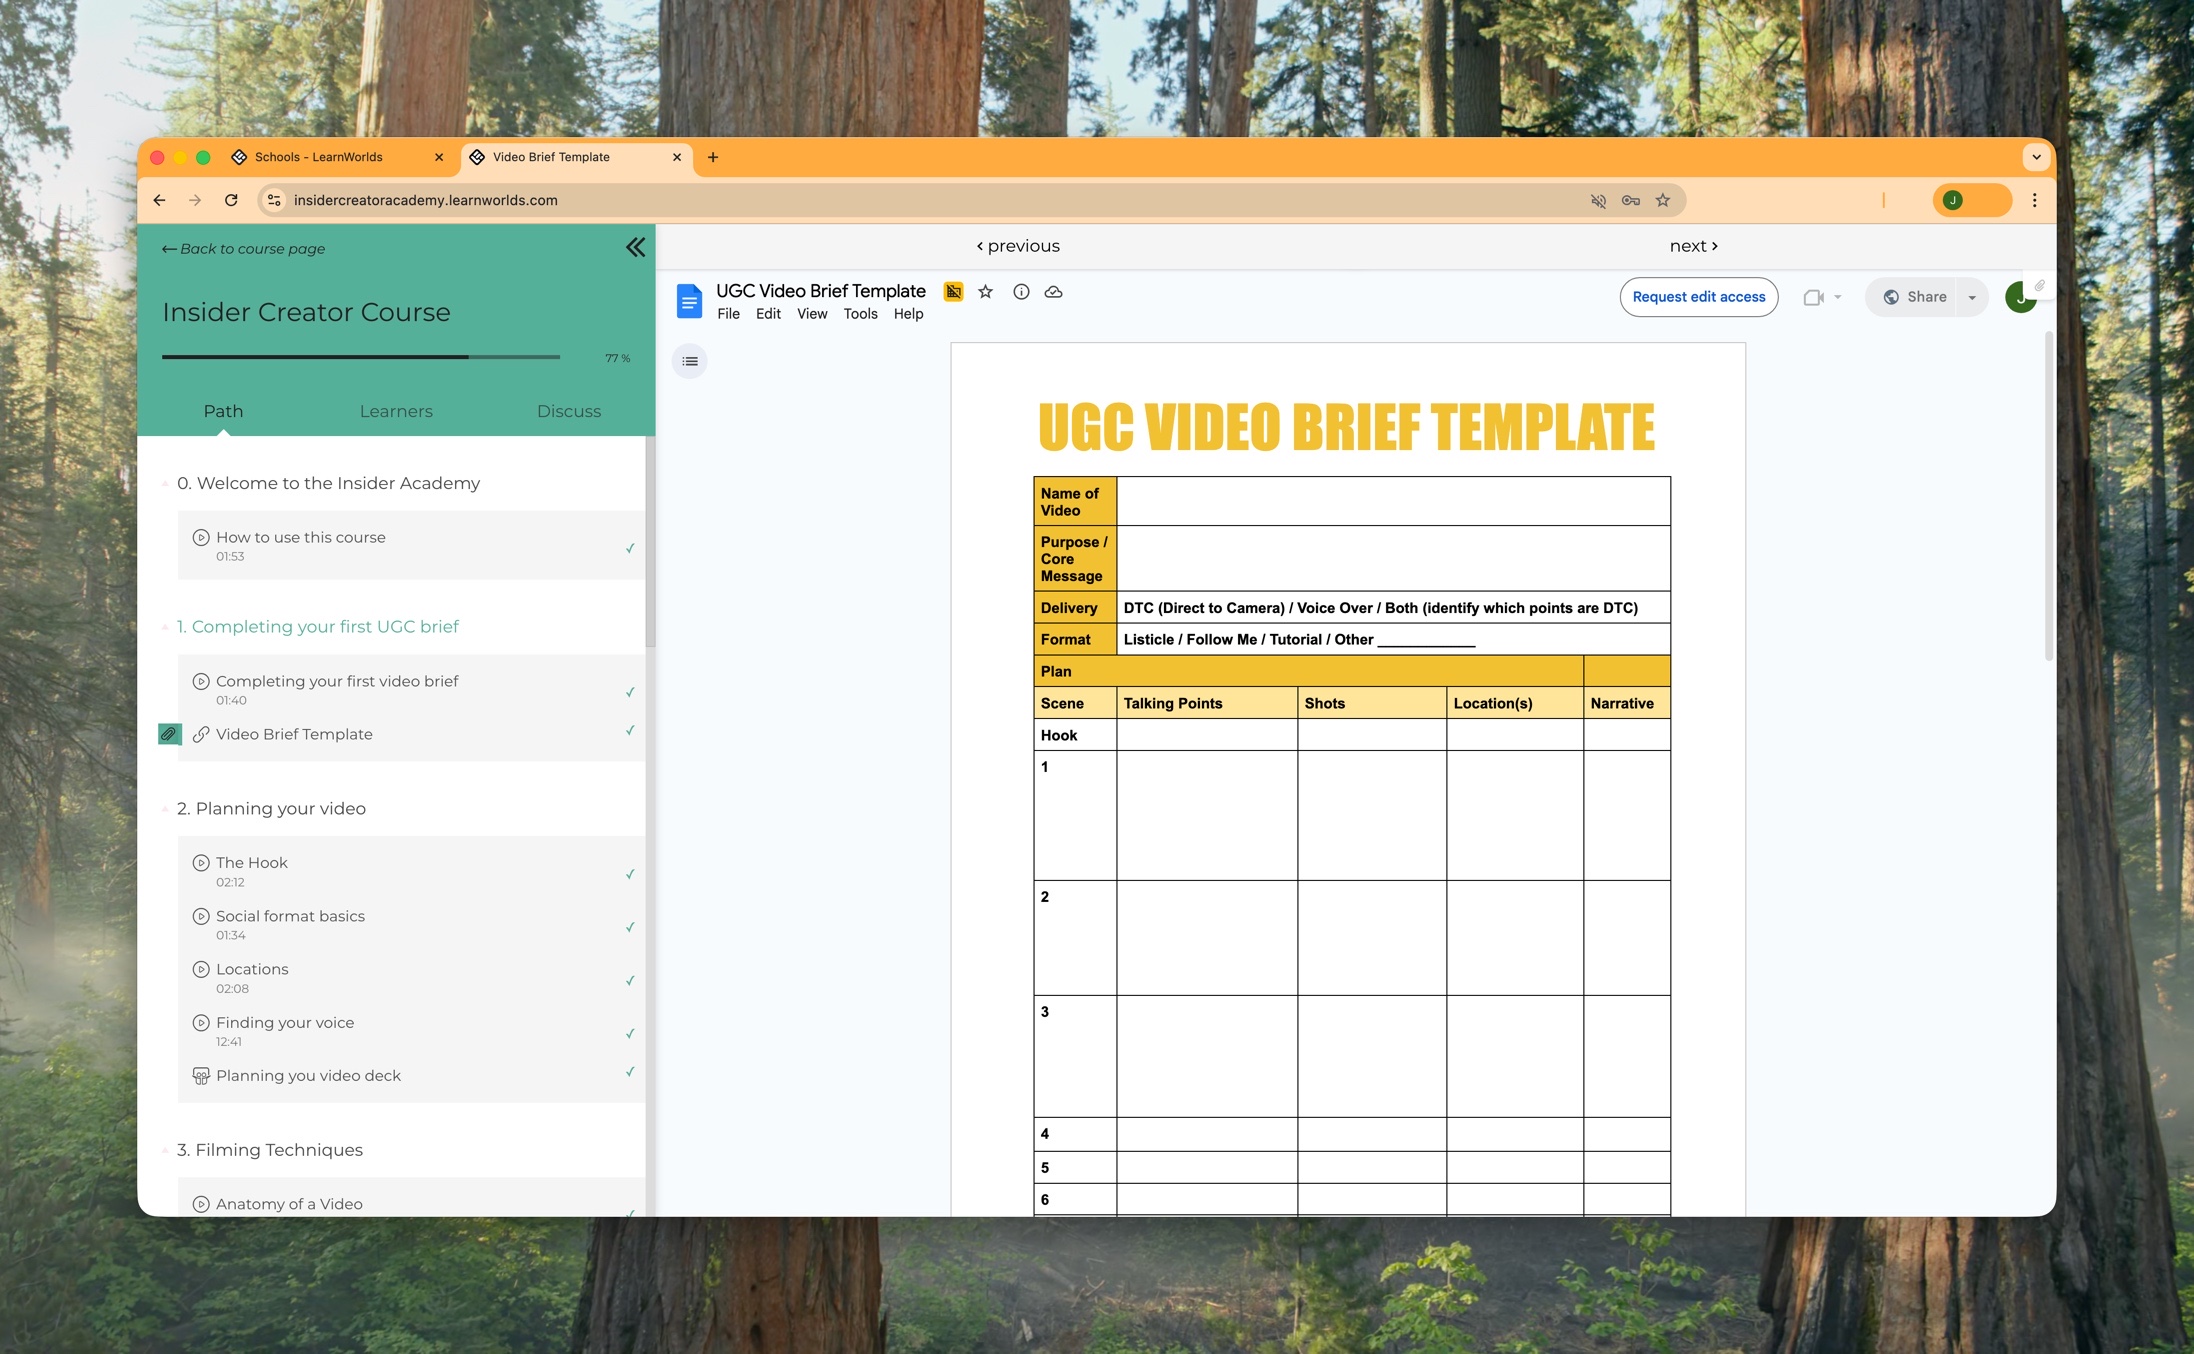This screenshot has height=1354, width=2194.
Task: Click the Google Docs home icon
Action: point(689,301)
